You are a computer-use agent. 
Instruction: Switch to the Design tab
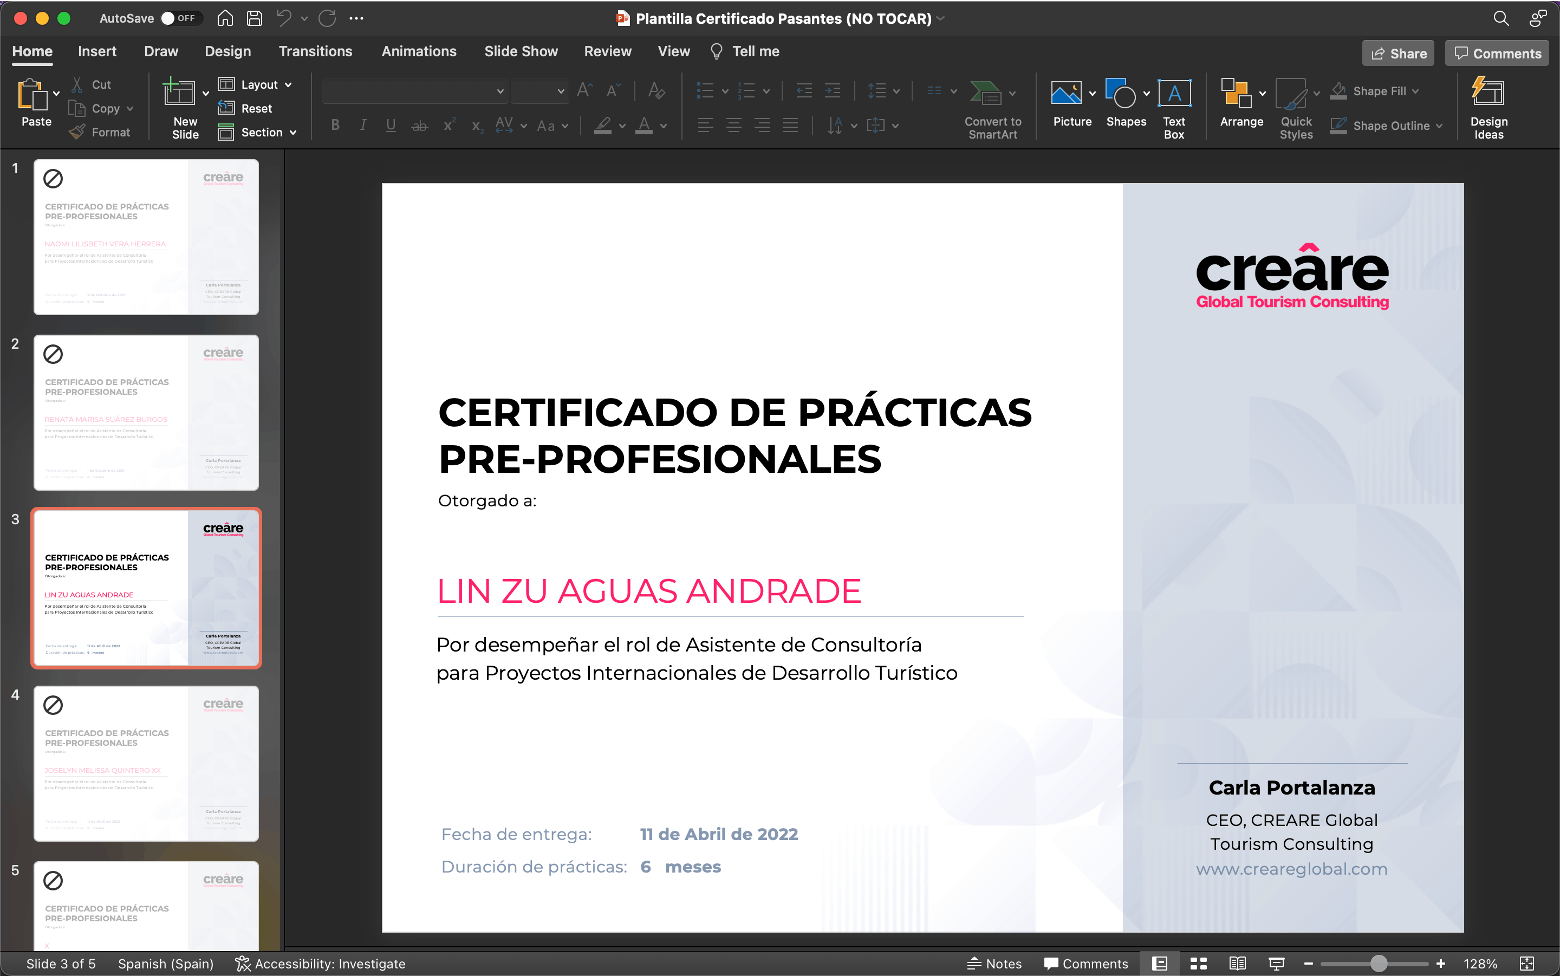click(x=228, y=51)
